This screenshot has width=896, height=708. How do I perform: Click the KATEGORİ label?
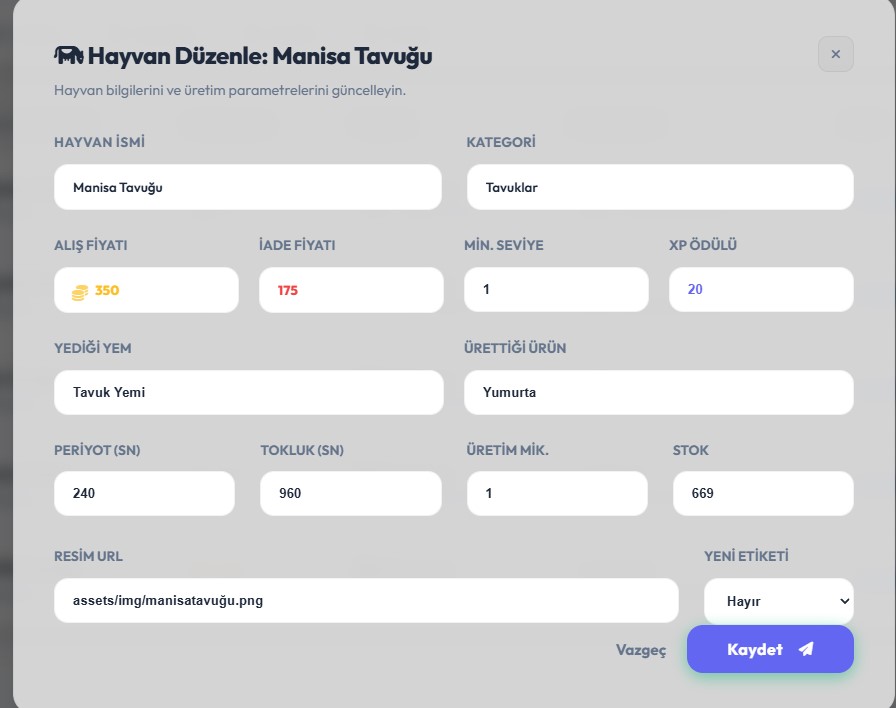(501, 142)
